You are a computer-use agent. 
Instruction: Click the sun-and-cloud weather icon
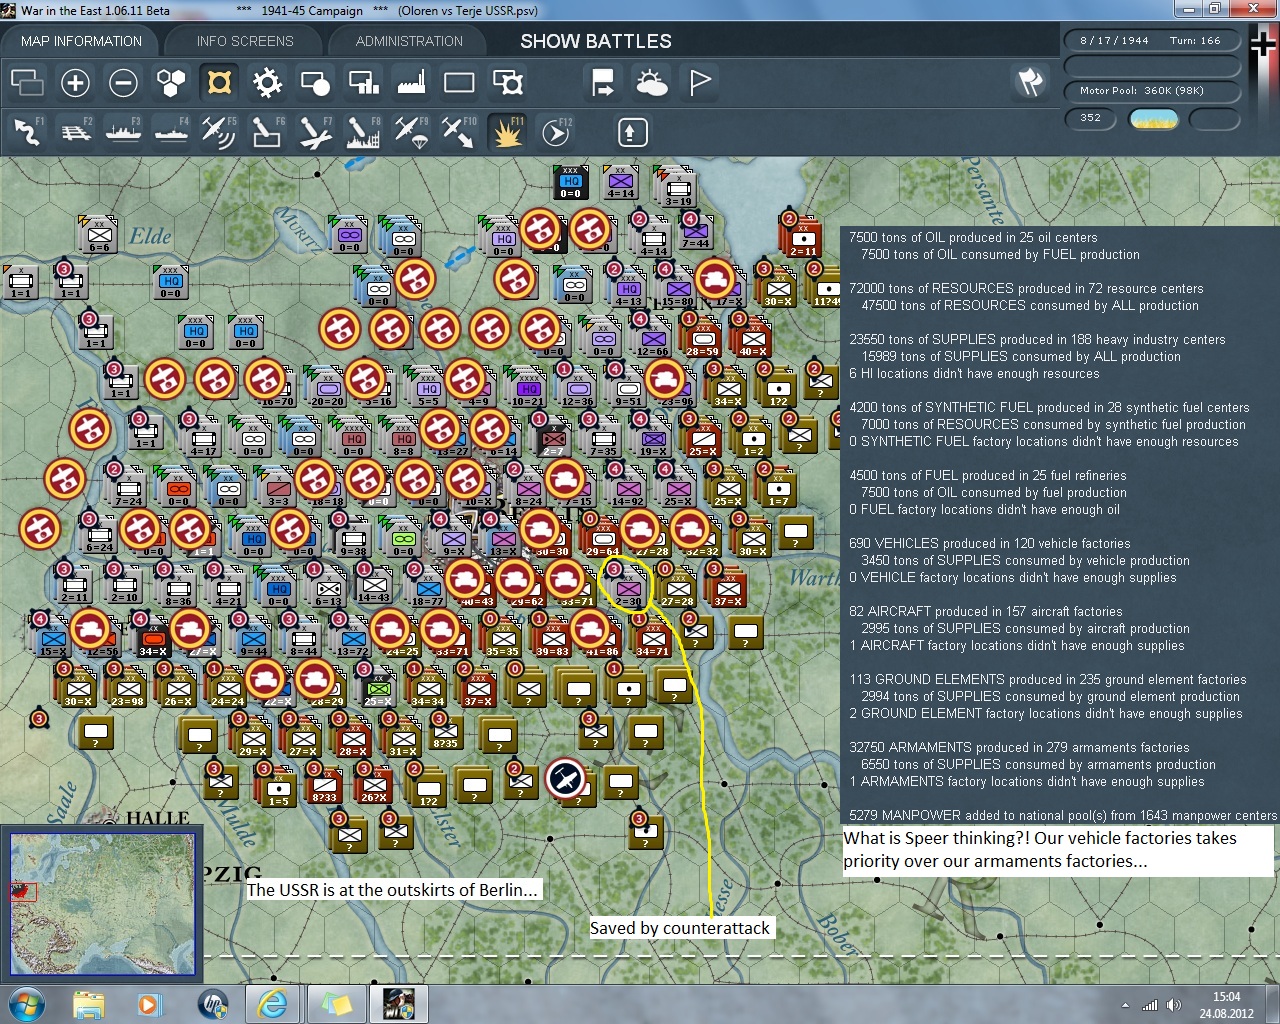(x=651, y=82)
